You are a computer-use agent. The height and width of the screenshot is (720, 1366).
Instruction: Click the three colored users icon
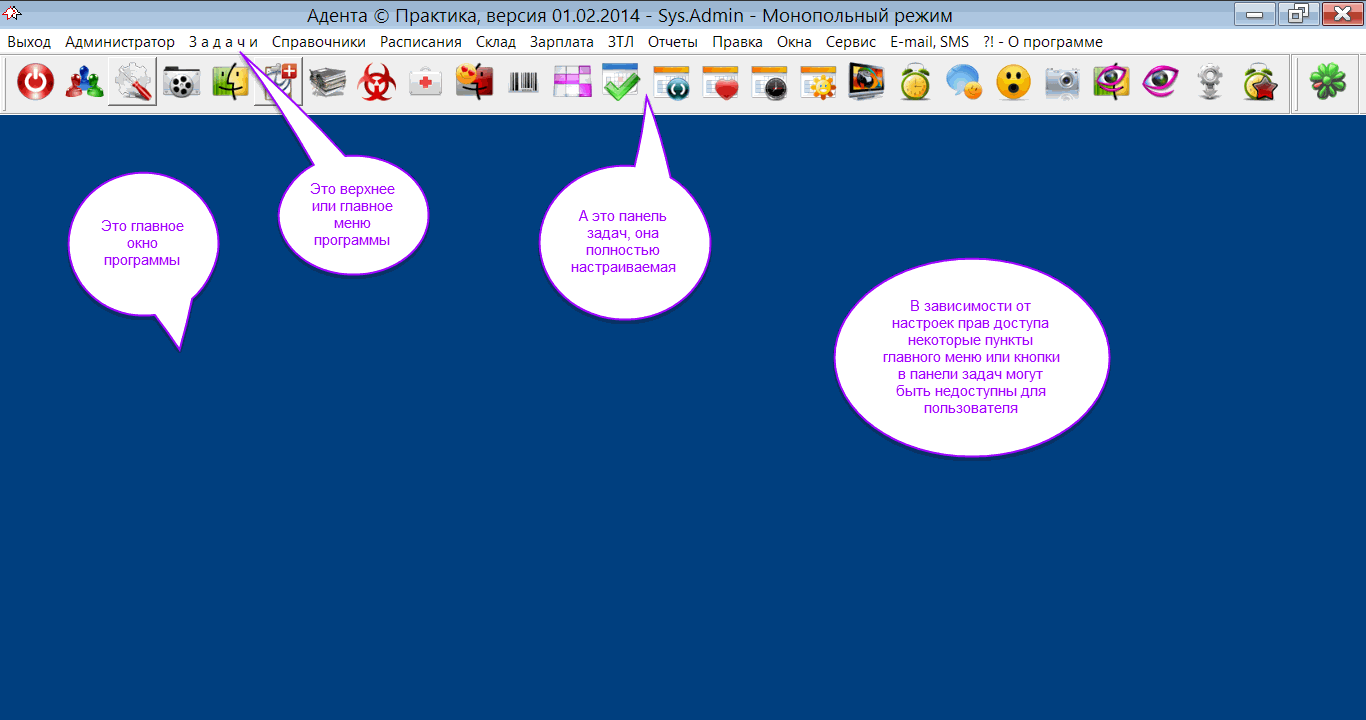pos(84,83)
